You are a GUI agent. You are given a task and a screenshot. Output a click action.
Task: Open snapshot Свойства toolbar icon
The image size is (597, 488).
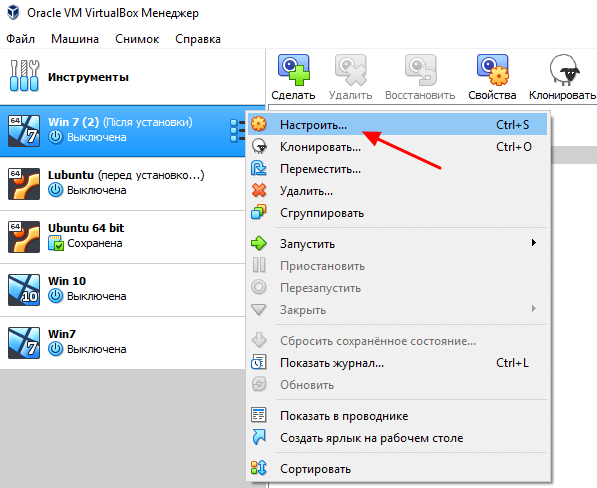pyautogui.click(x=492, y=70)
